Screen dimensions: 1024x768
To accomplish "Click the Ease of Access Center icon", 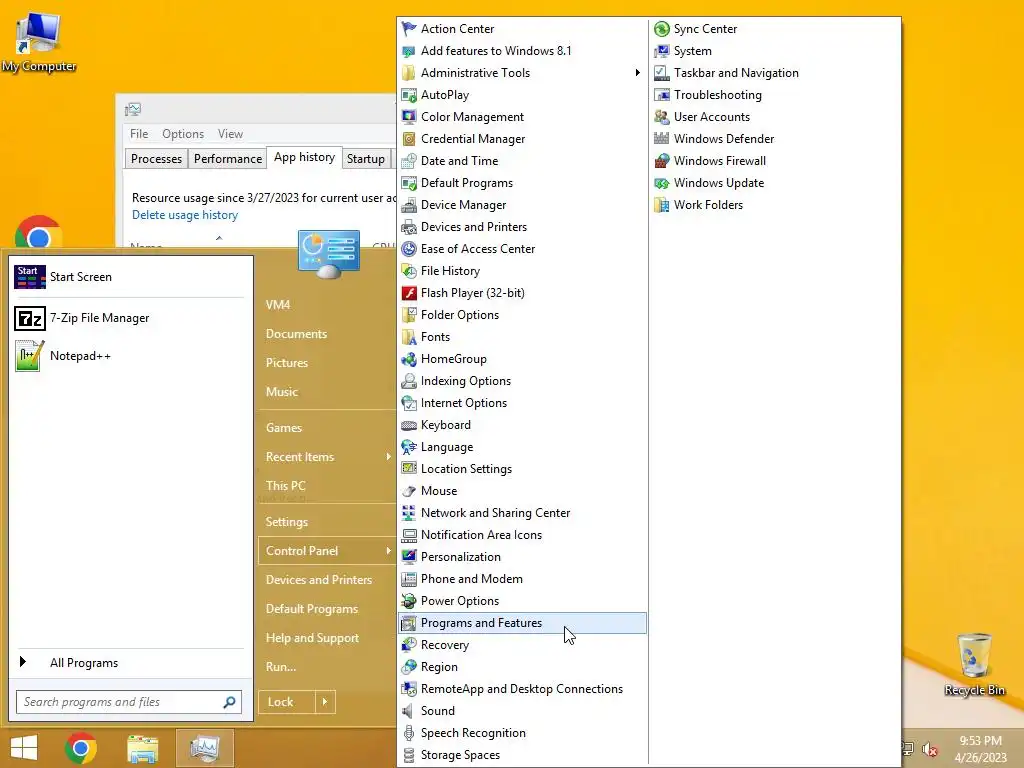I will 409,249.
